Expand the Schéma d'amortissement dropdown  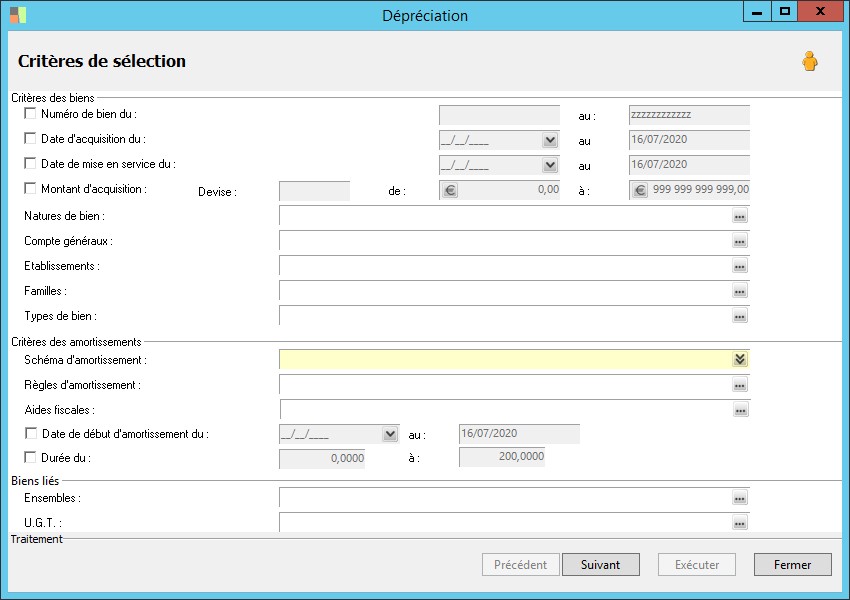tap(740, 360)
